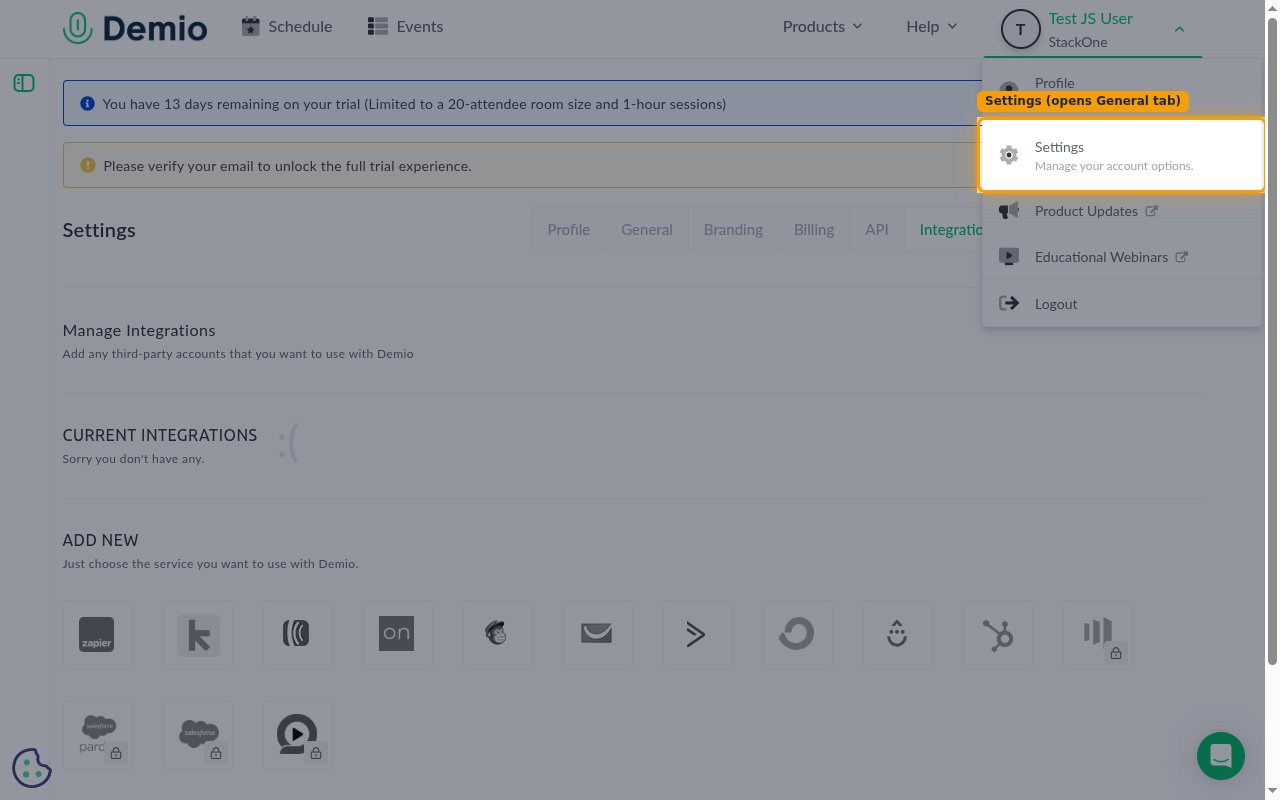
Task: Click the Settings gear icon in menu
Action: (x=1009, y=155)
